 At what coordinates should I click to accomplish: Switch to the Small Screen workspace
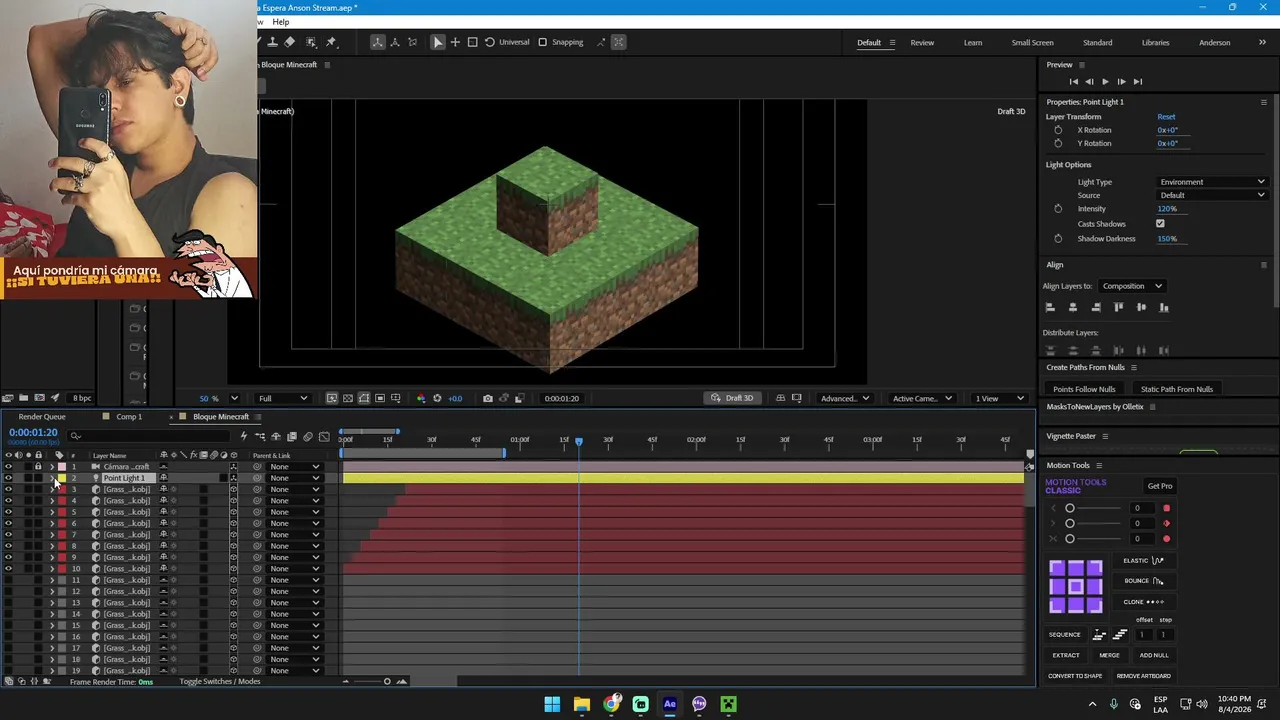tap(1032, 43)
